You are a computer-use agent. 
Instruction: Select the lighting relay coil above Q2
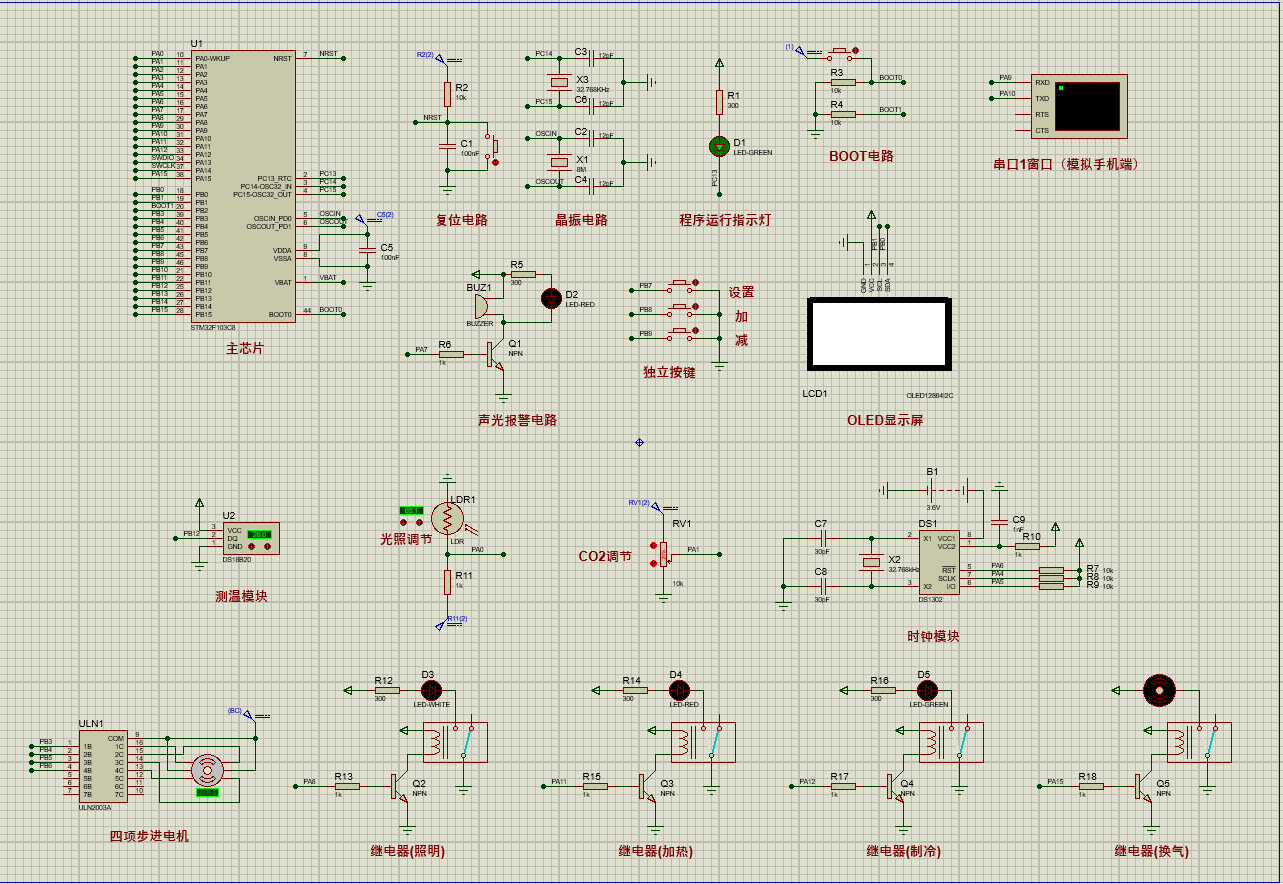click(432, 741)
